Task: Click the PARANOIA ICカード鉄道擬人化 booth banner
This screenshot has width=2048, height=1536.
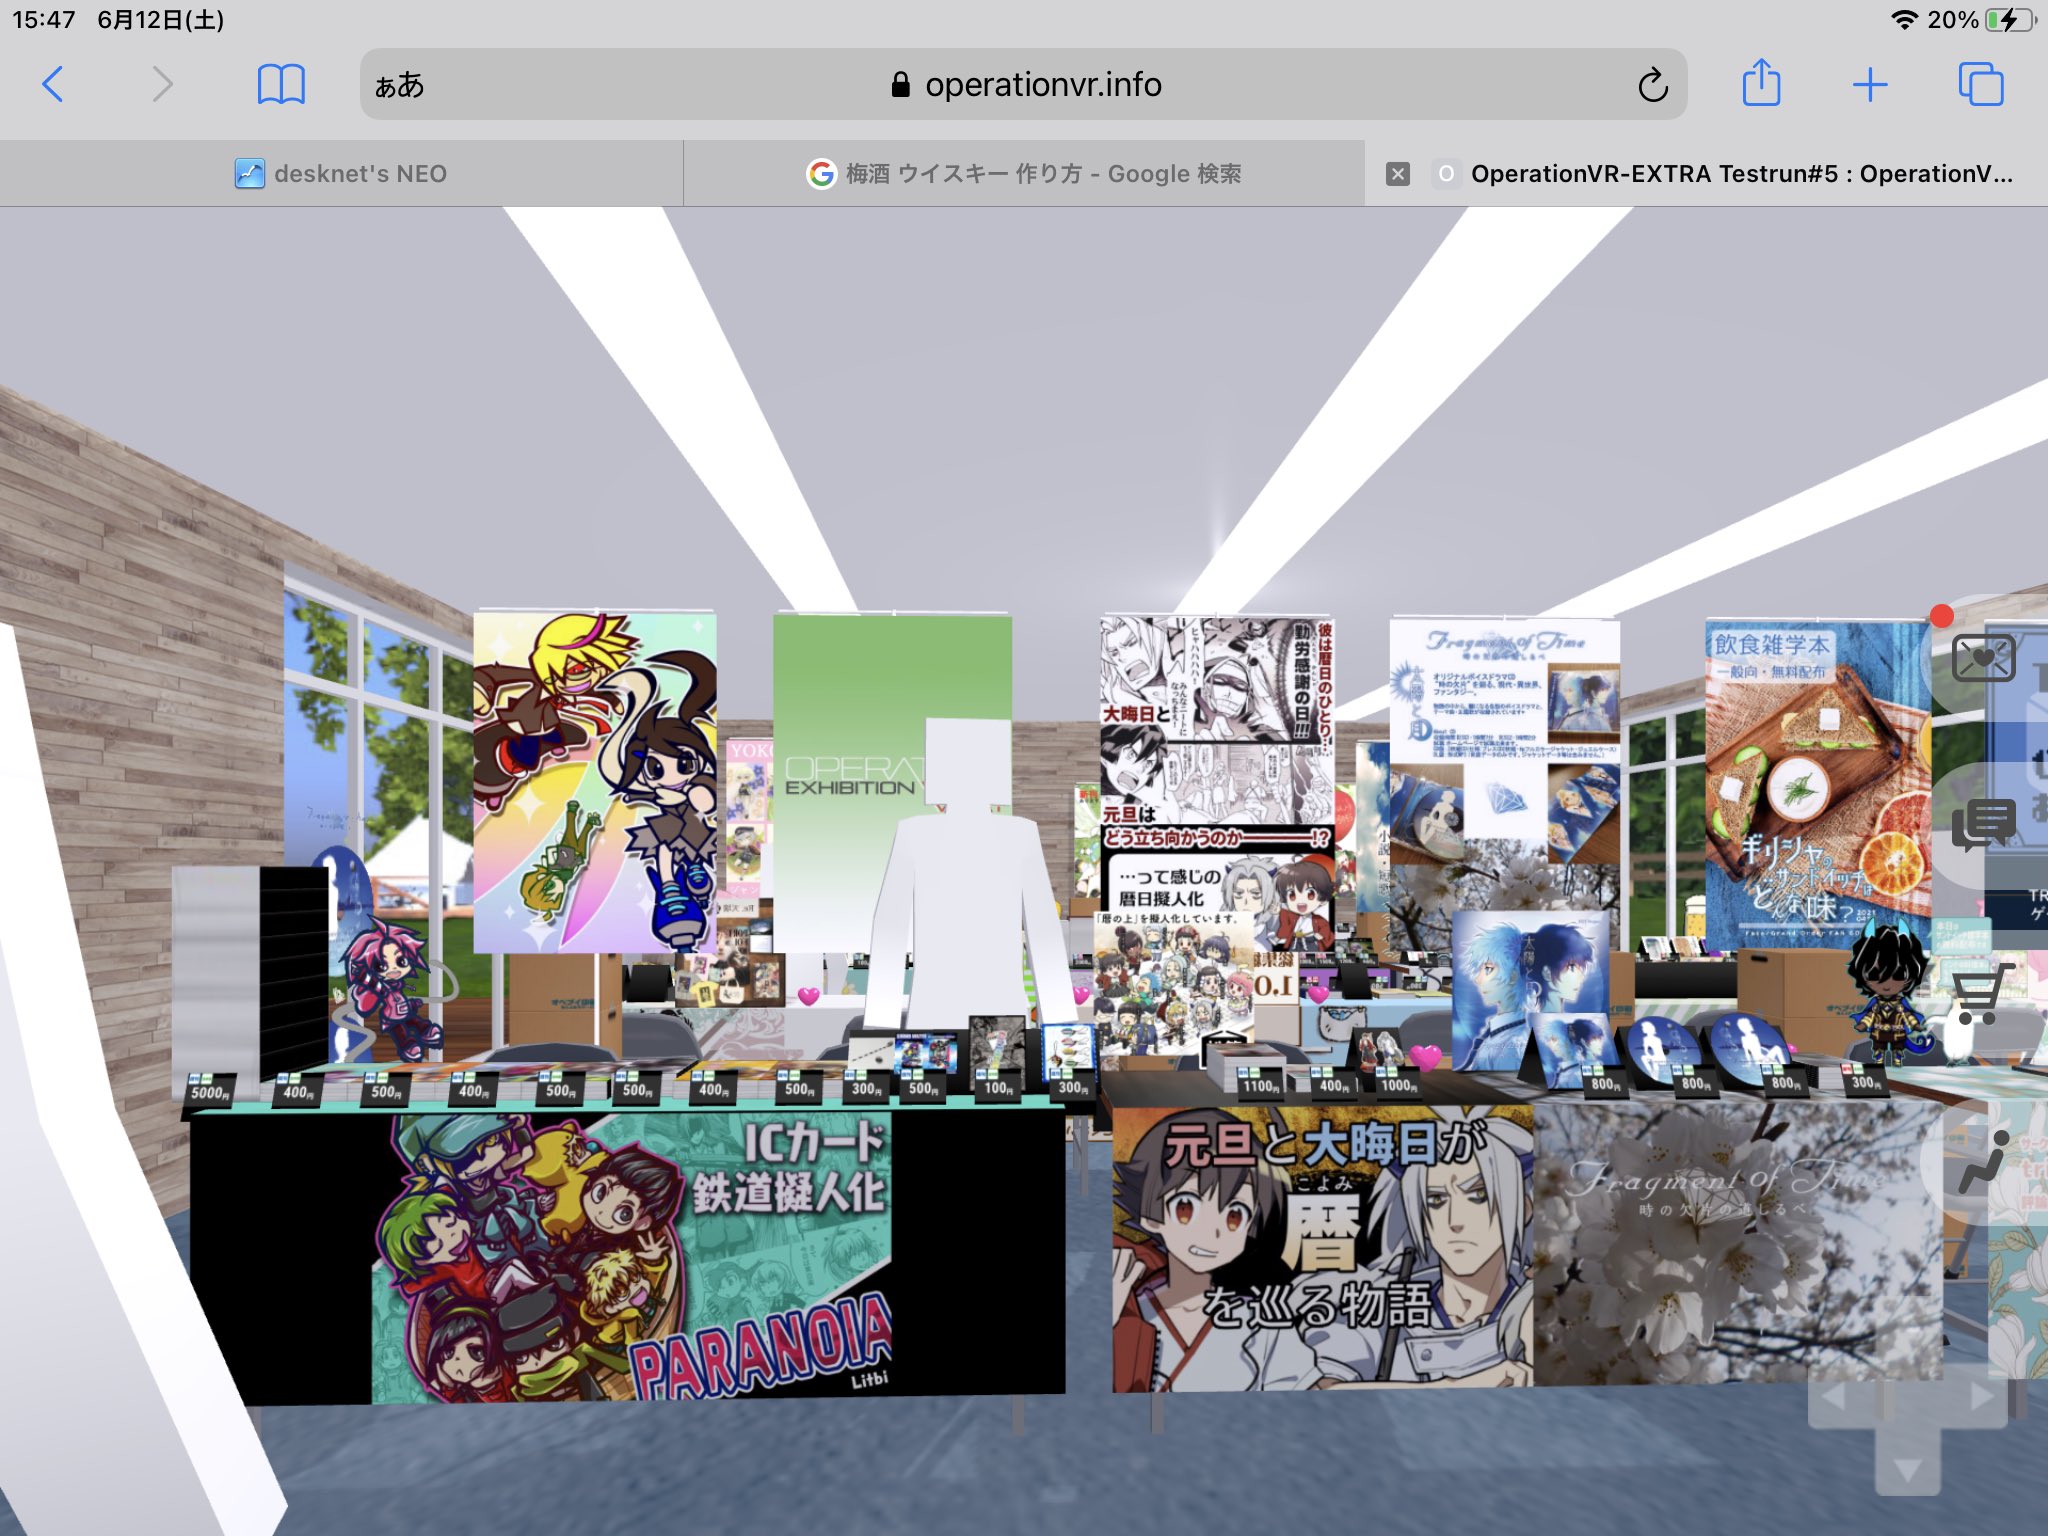Action: [630, 1255]
